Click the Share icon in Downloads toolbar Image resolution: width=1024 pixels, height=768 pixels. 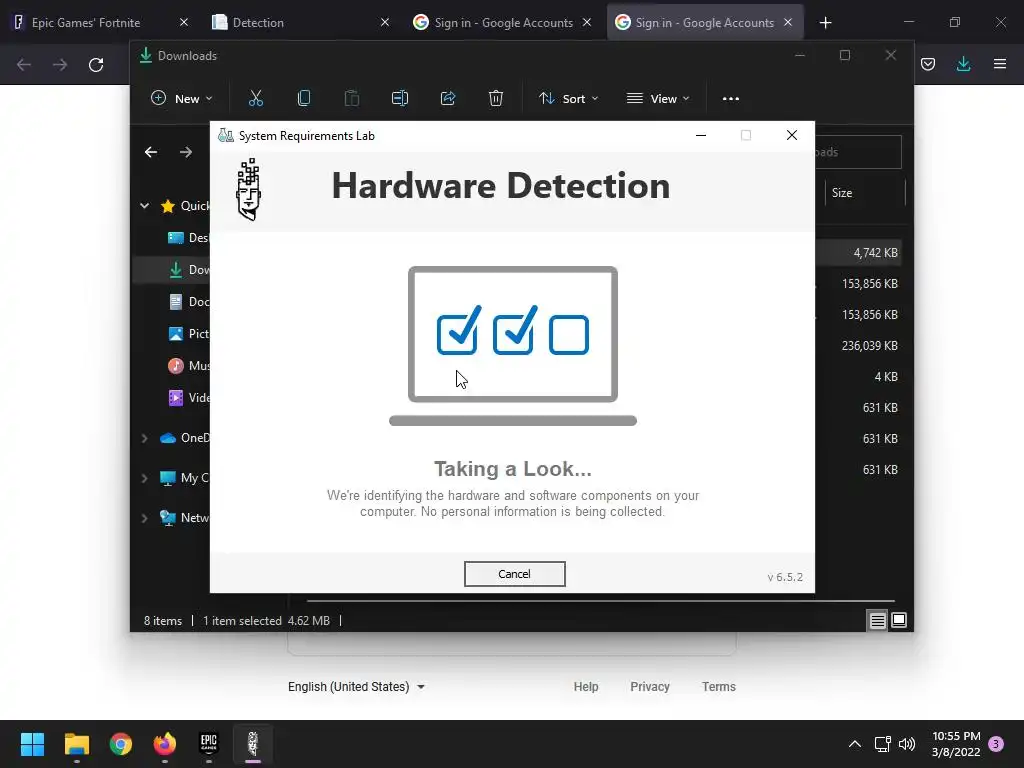coord(448,99)
